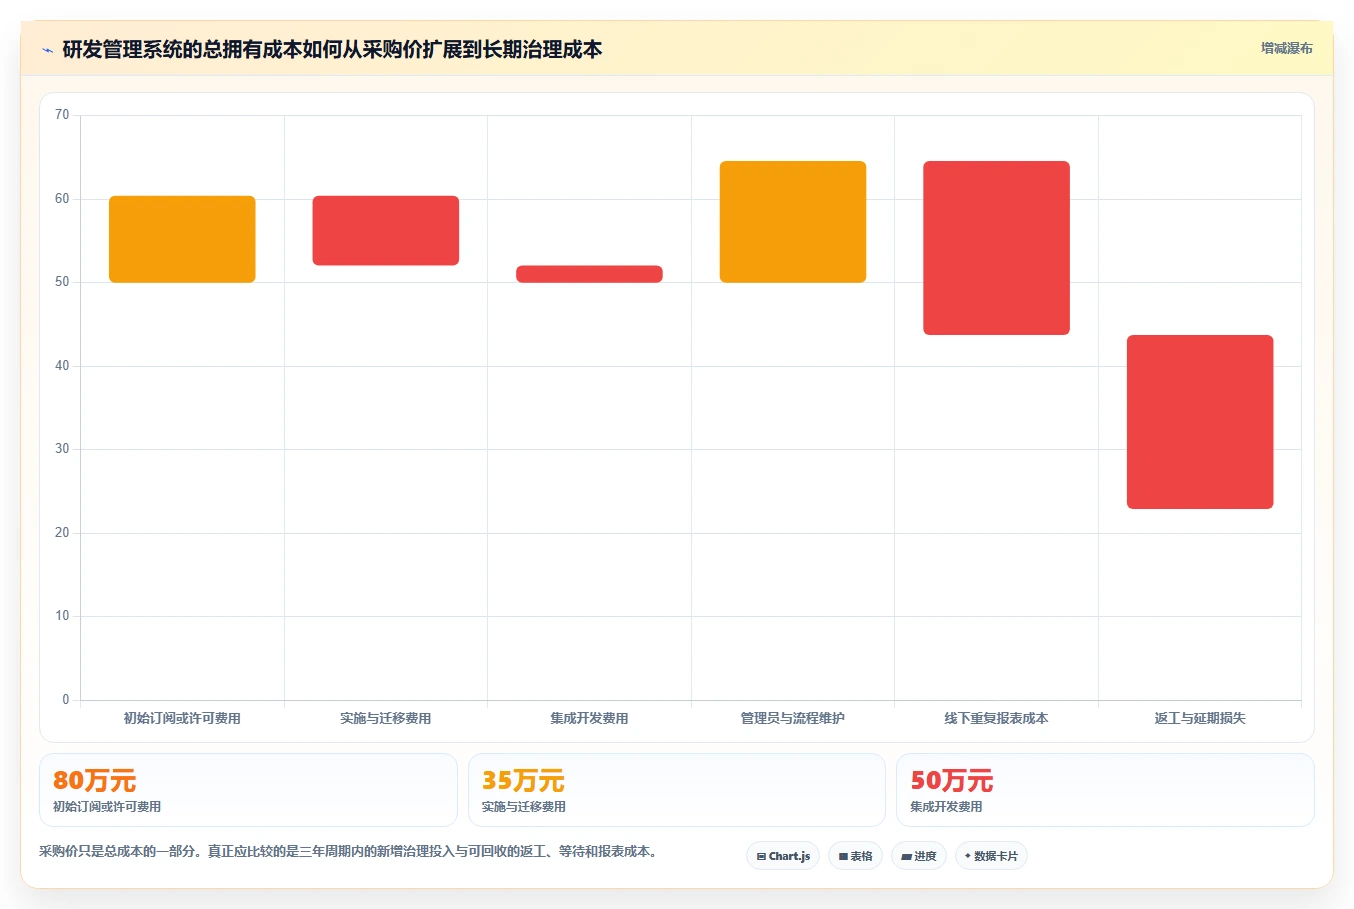Click y-axis tick value 70
The width and height of the screenshot is (1354, 909).
[62, 115]
